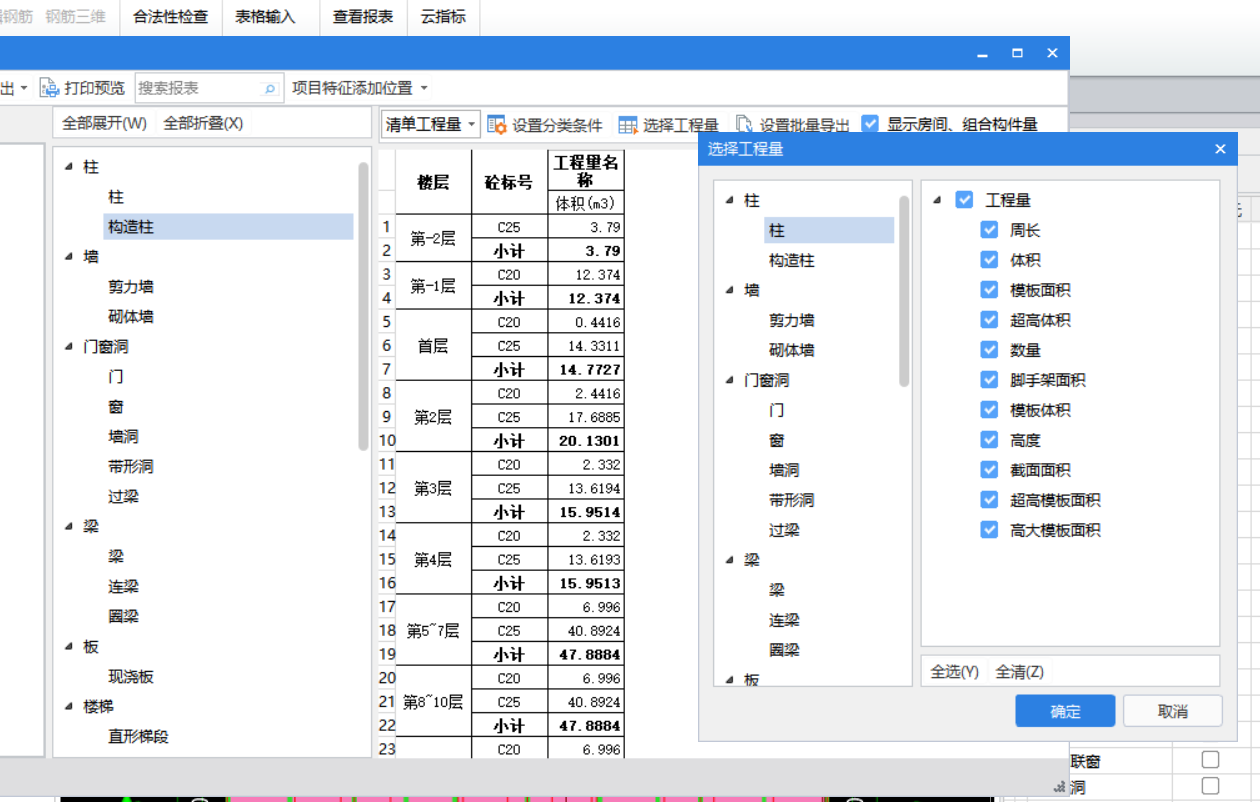The height and width of the screenshot is (802, 1260).
Task: Uncheck the 高大模板面积 checkbox
Action: [990, 530]
